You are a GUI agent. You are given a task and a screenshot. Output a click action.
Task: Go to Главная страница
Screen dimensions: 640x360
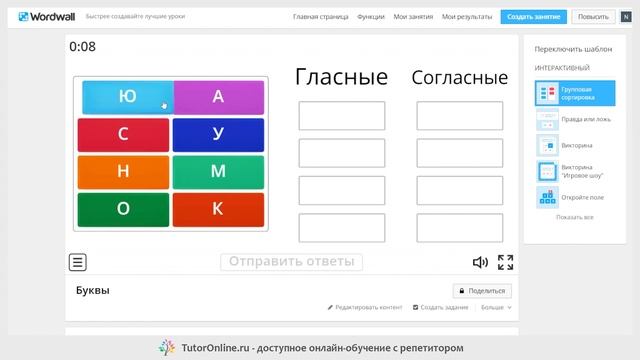[320, 17]
